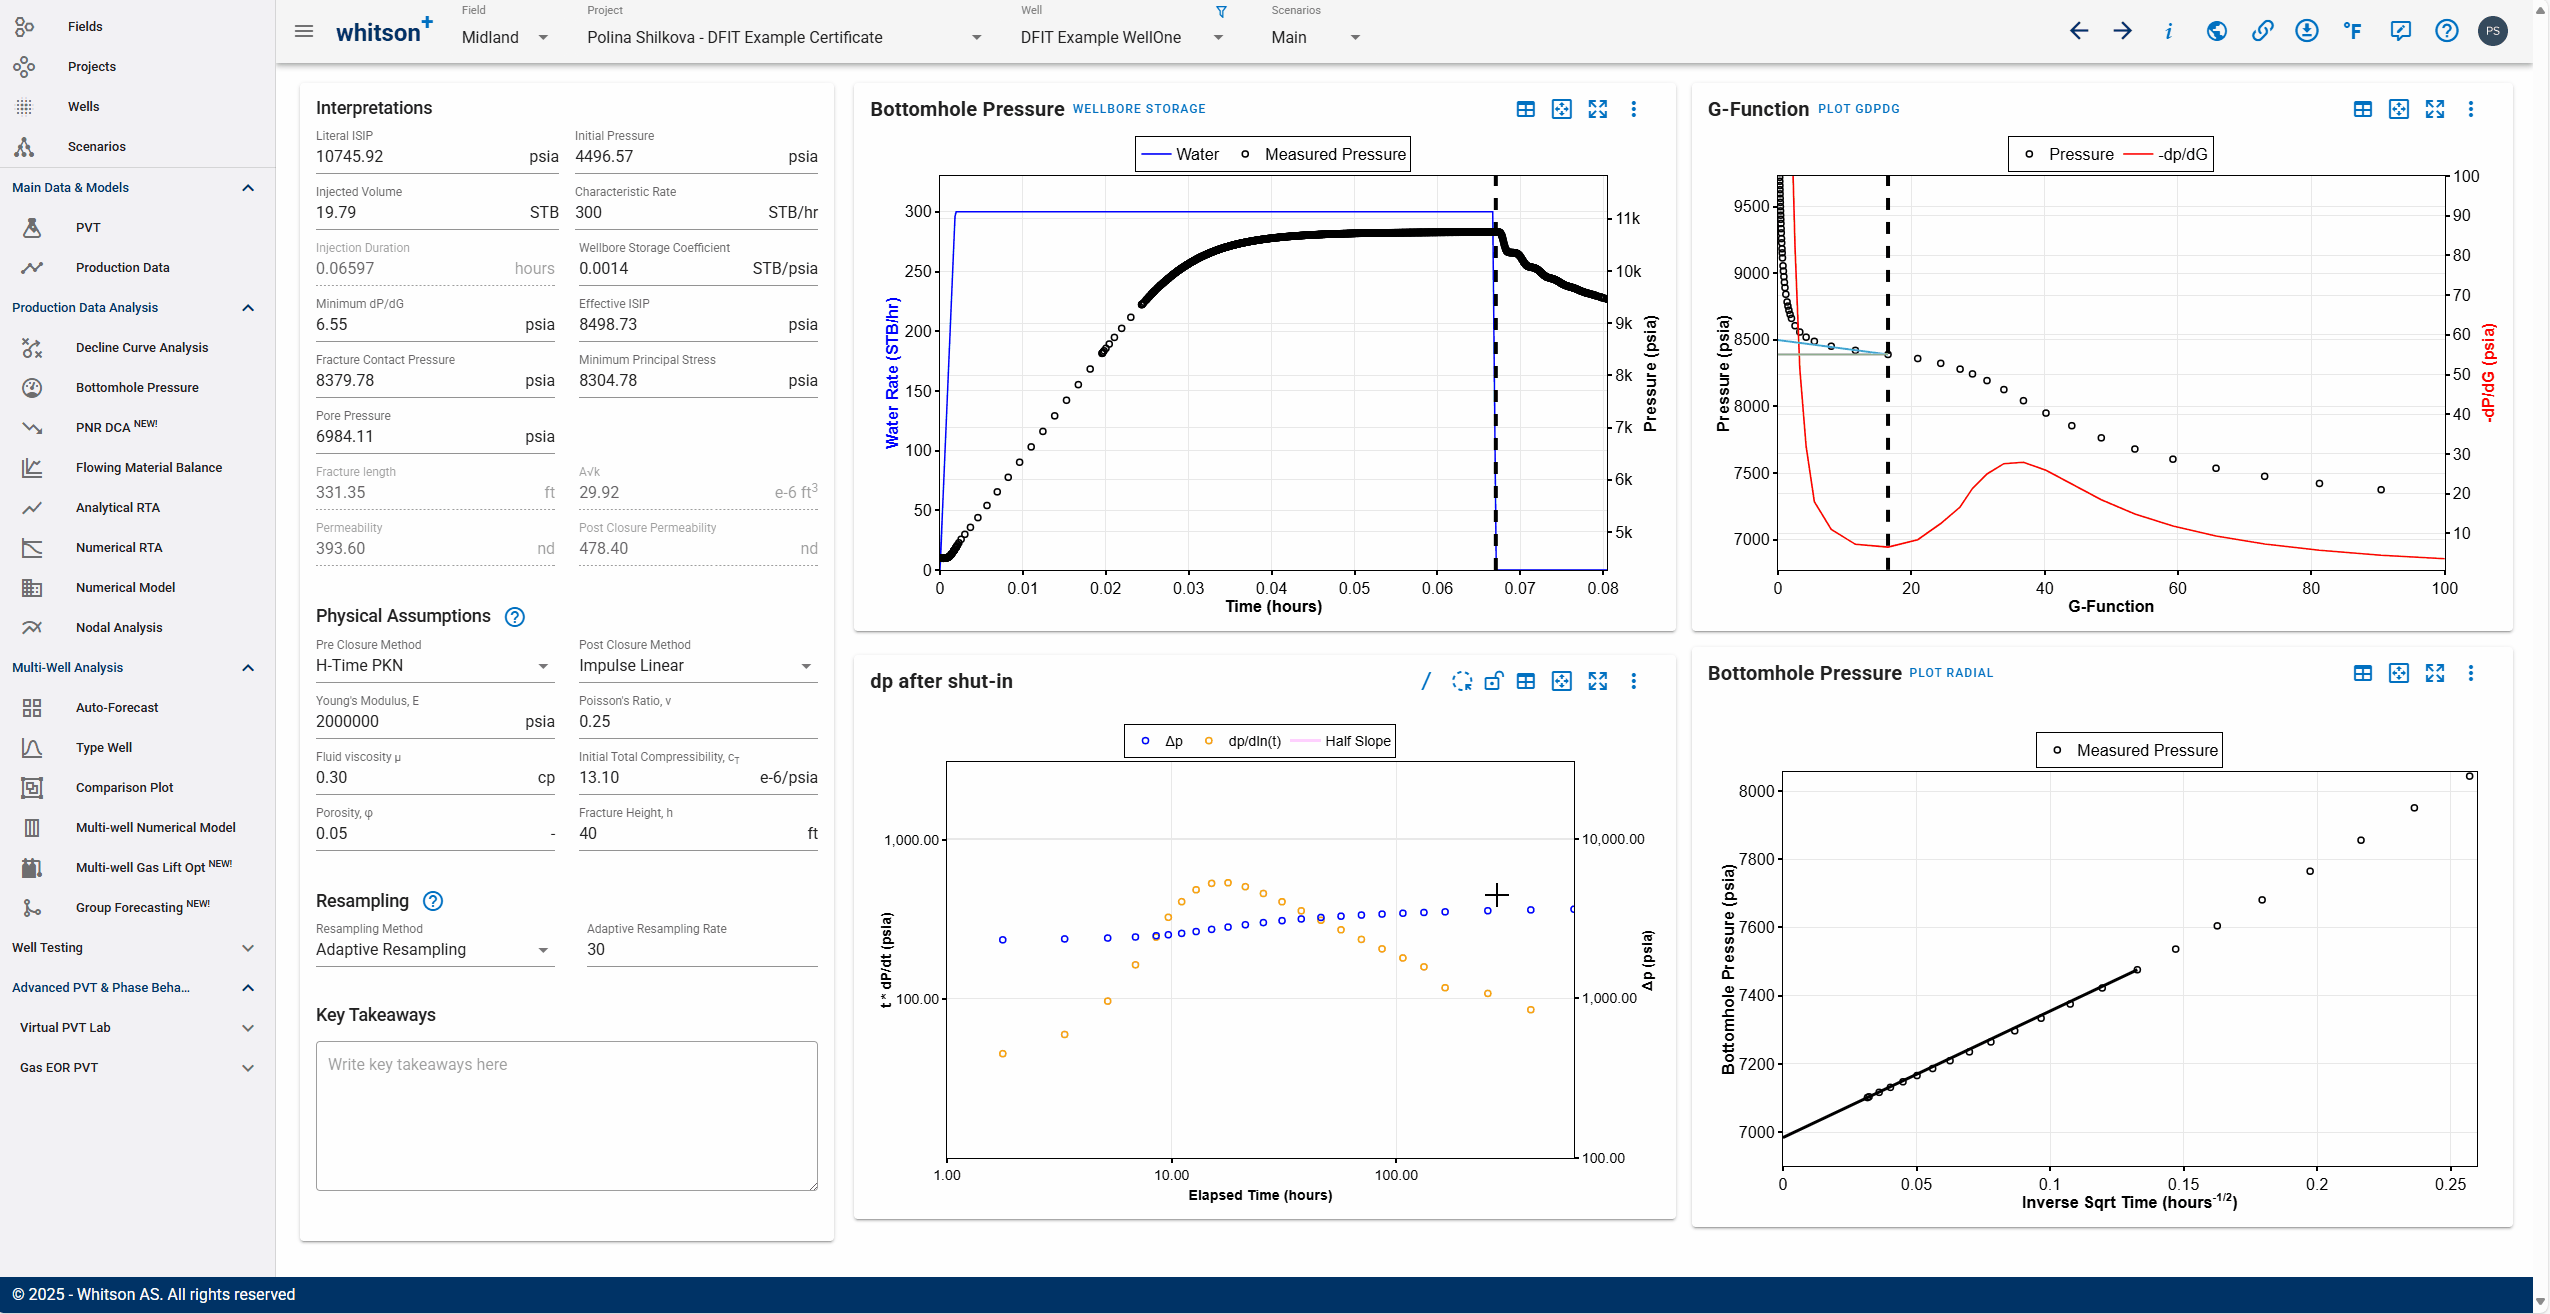Open more options for Wellbore Storage plot

point(1634,109)
